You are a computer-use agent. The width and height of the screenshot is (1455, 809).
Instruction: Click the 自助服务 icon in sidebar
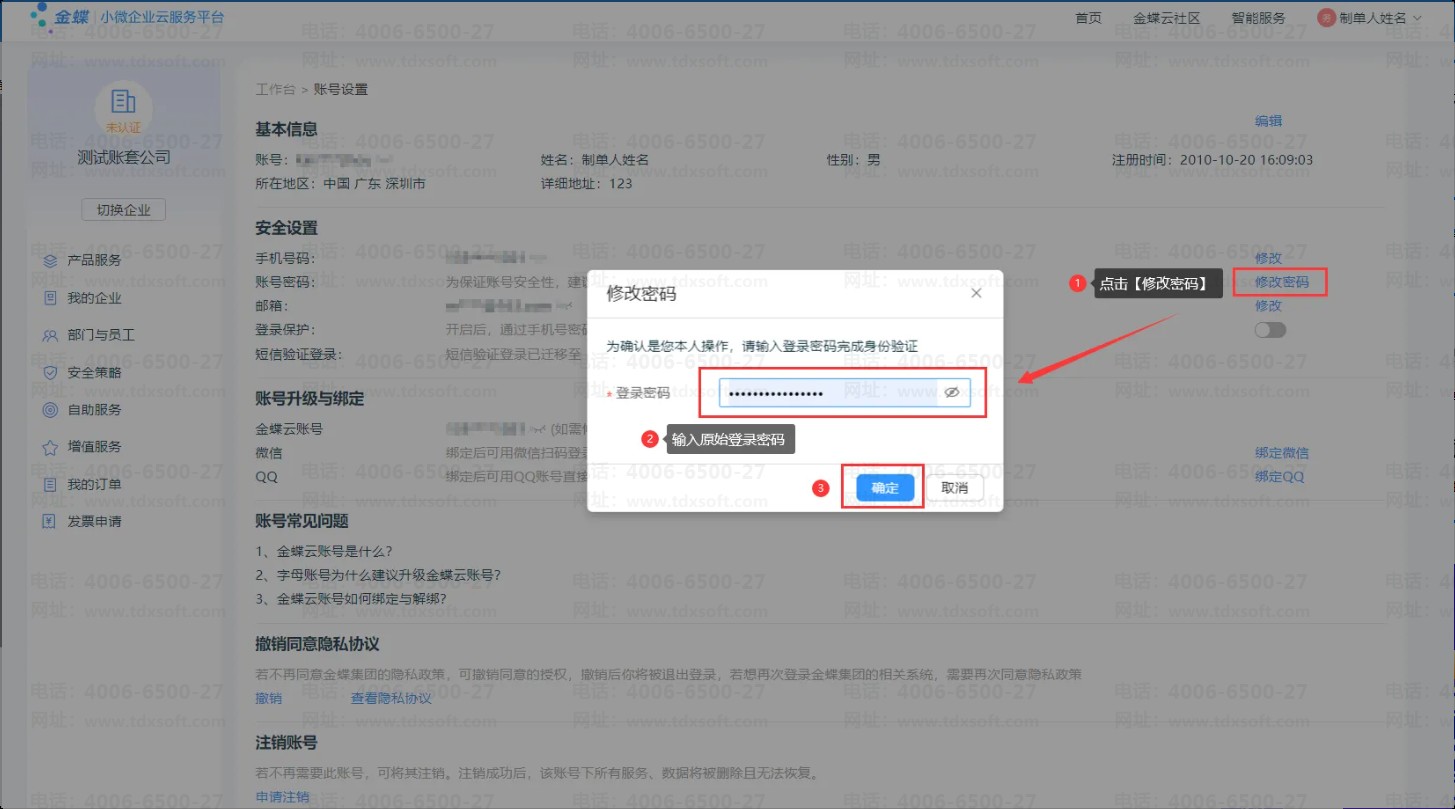[x=50, y=410]
